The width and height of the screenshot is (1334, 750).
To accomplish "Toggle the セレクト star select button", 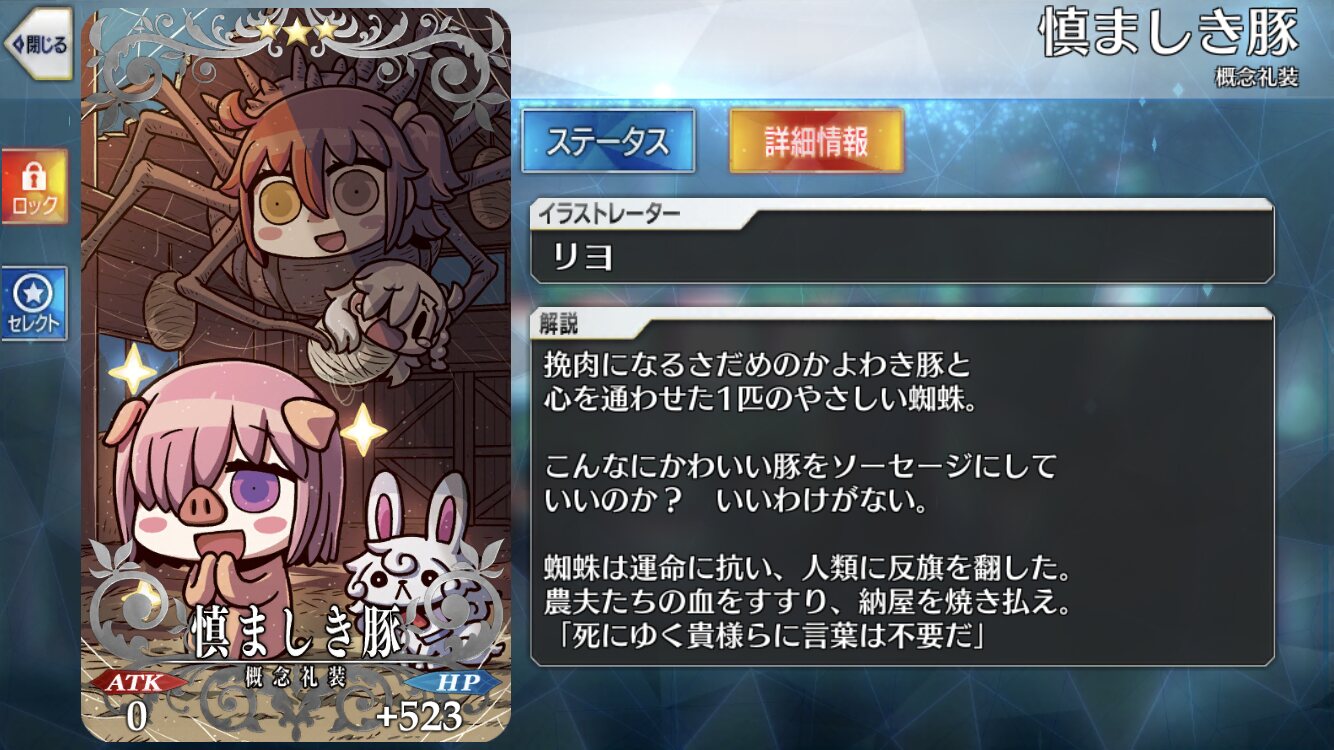I will pos(34,303).
